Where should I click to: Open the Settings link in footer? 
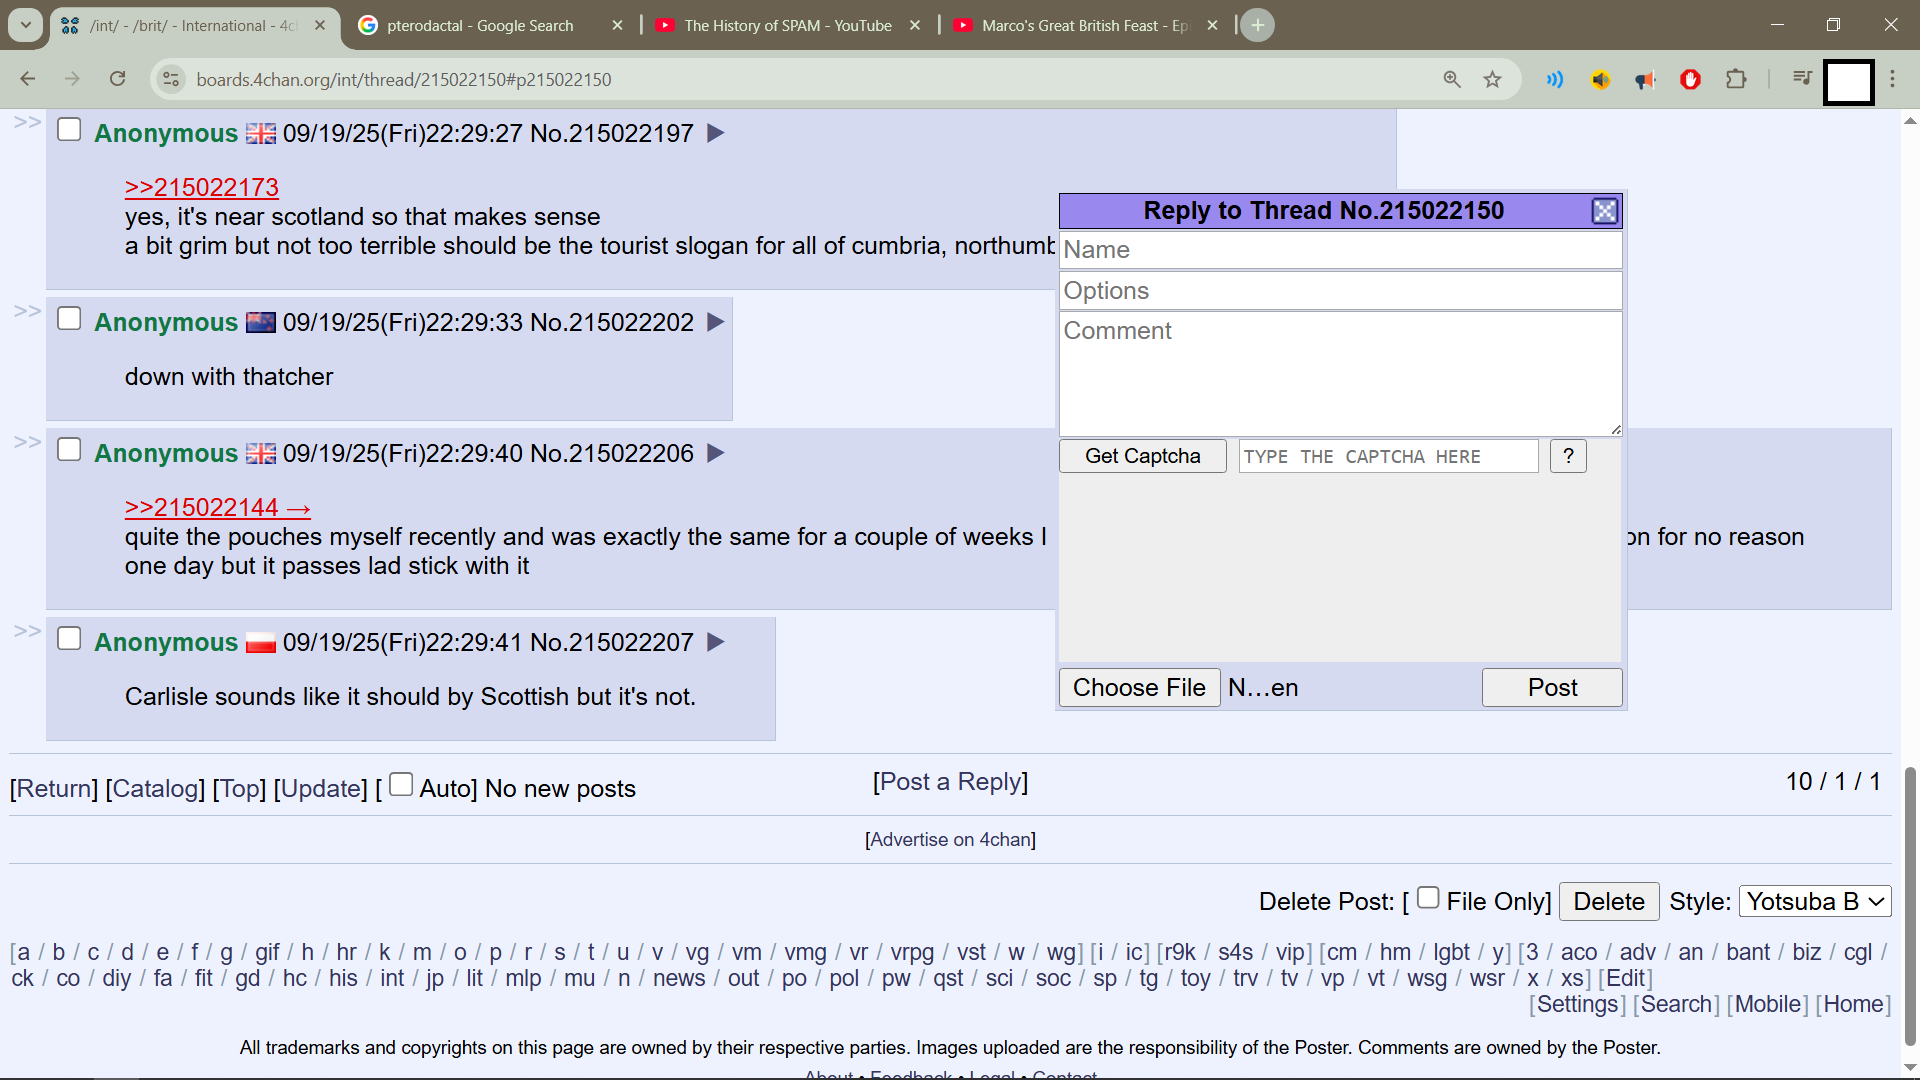(1577, 1005)
